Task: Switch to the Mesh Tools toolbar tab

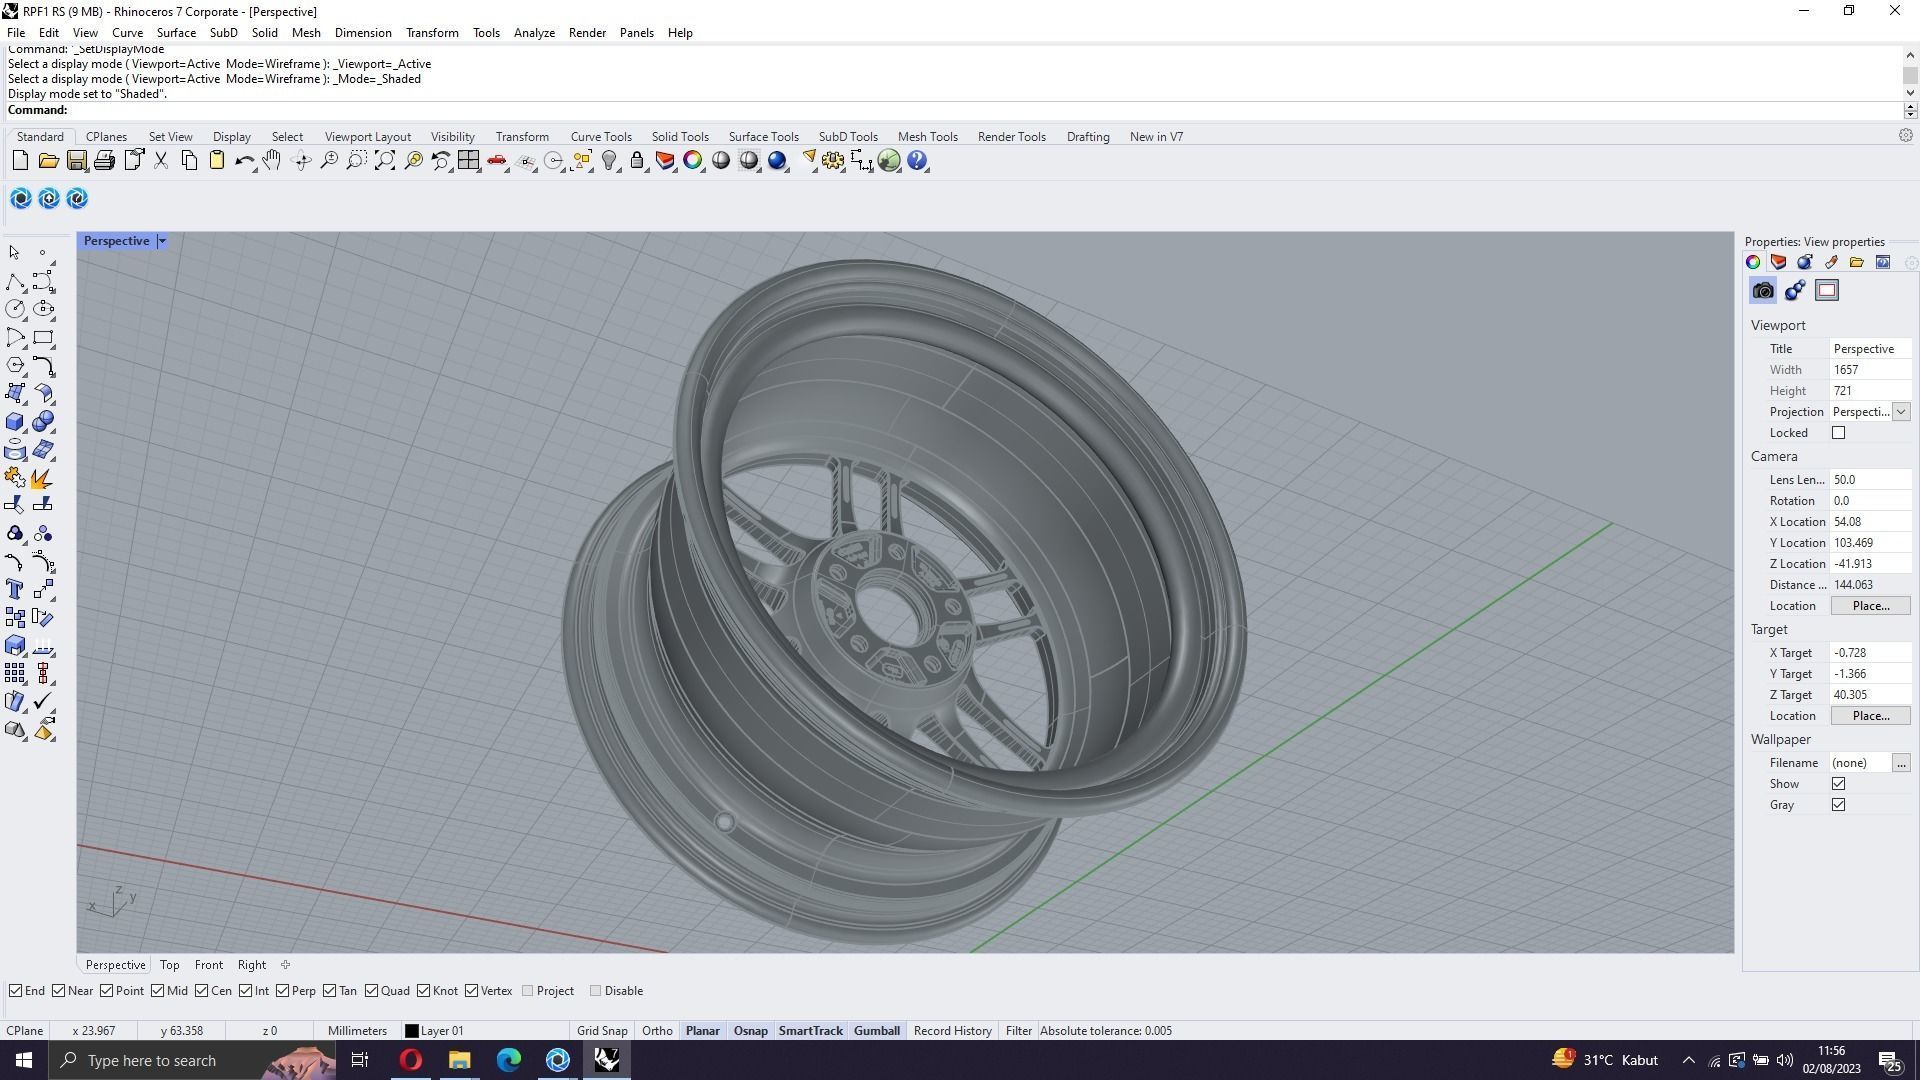Action: 927,137
